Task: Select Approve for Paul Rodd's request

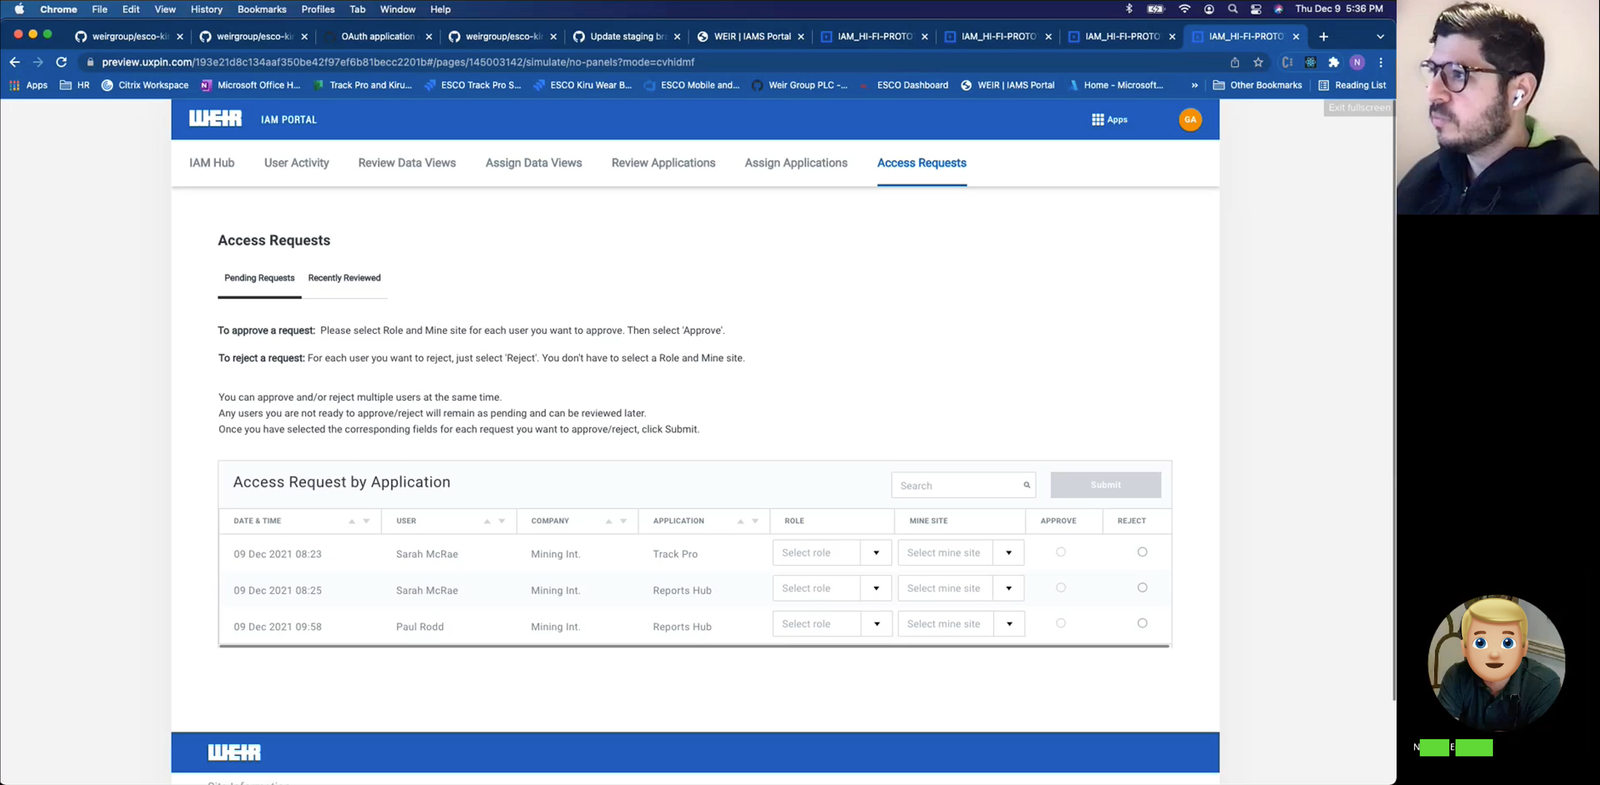Action: pos(1061,623)
